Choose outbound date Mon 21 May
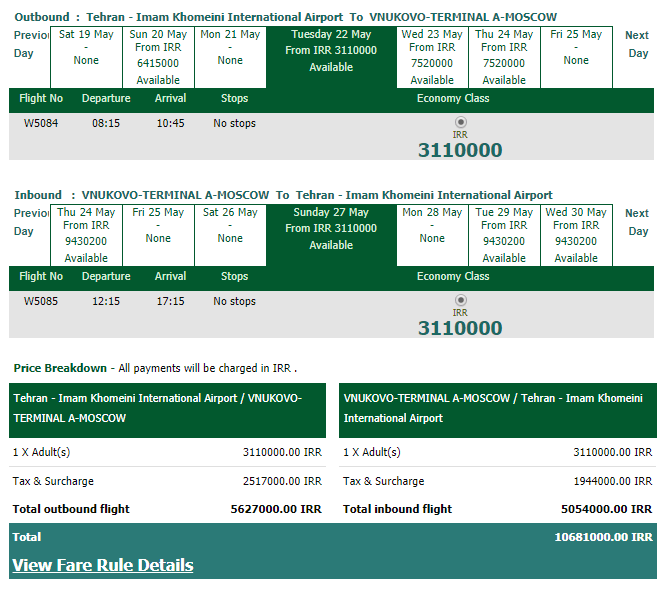 tap(230, 57)
